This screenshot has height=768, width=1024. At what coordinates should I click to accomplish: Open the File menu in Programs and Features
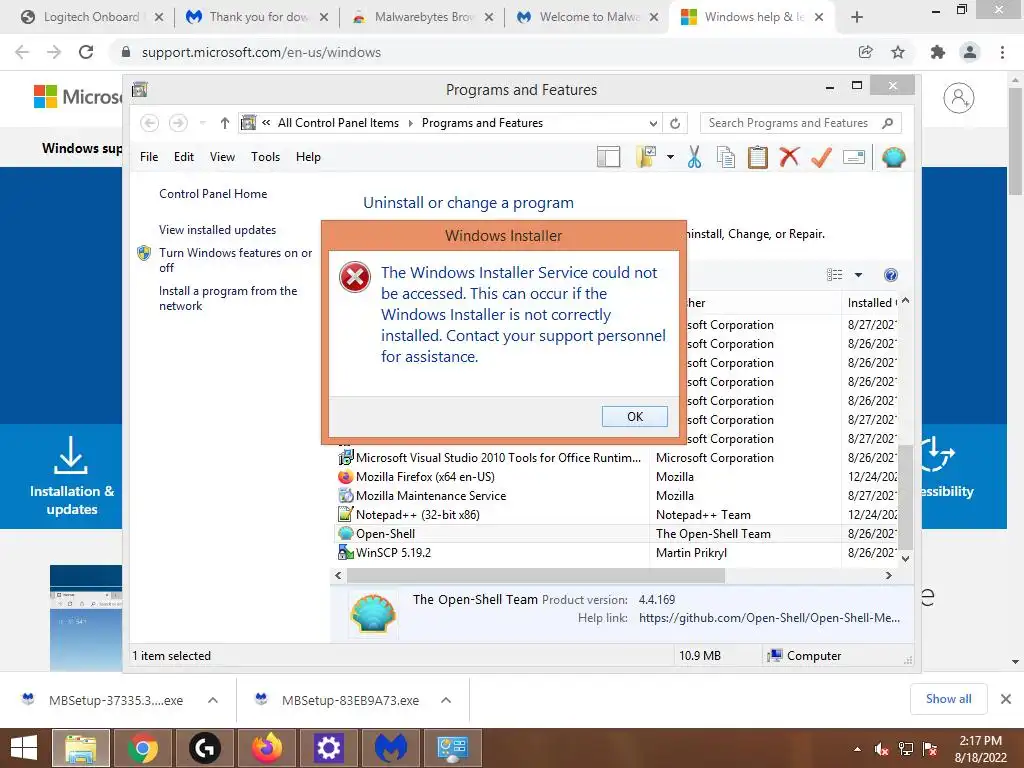[149, 157]
